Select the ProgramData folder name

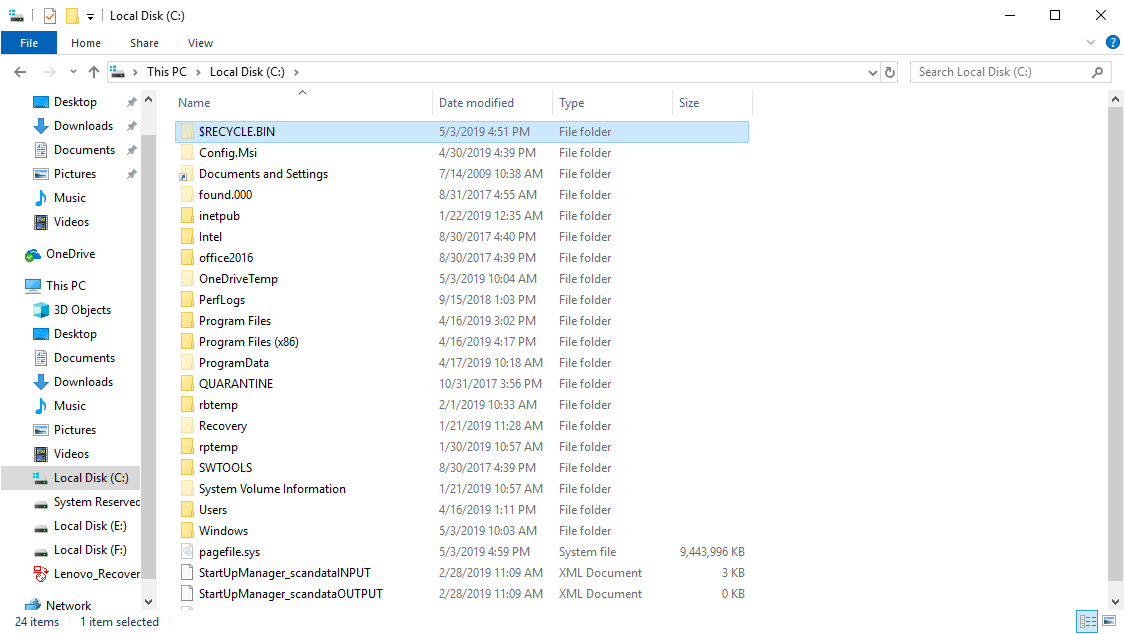pyautogui.click(x=234, y=362)
